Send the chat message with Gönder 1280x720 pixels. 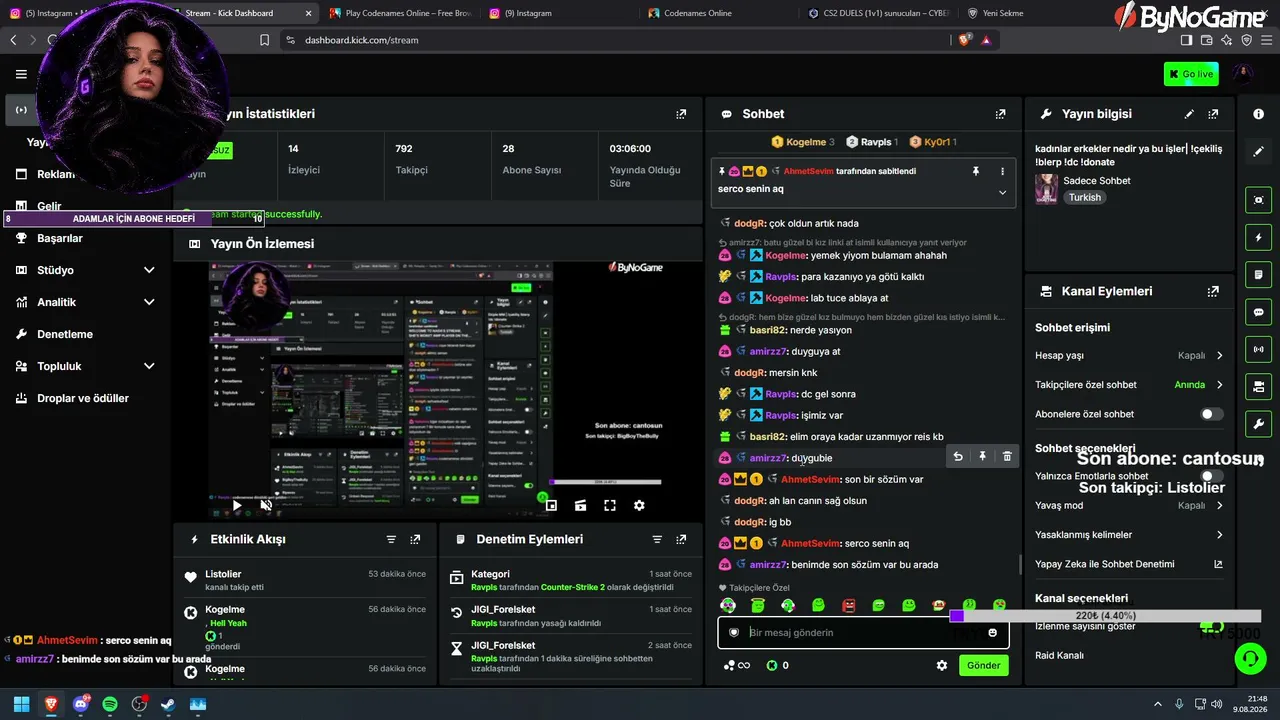point(983,665)
